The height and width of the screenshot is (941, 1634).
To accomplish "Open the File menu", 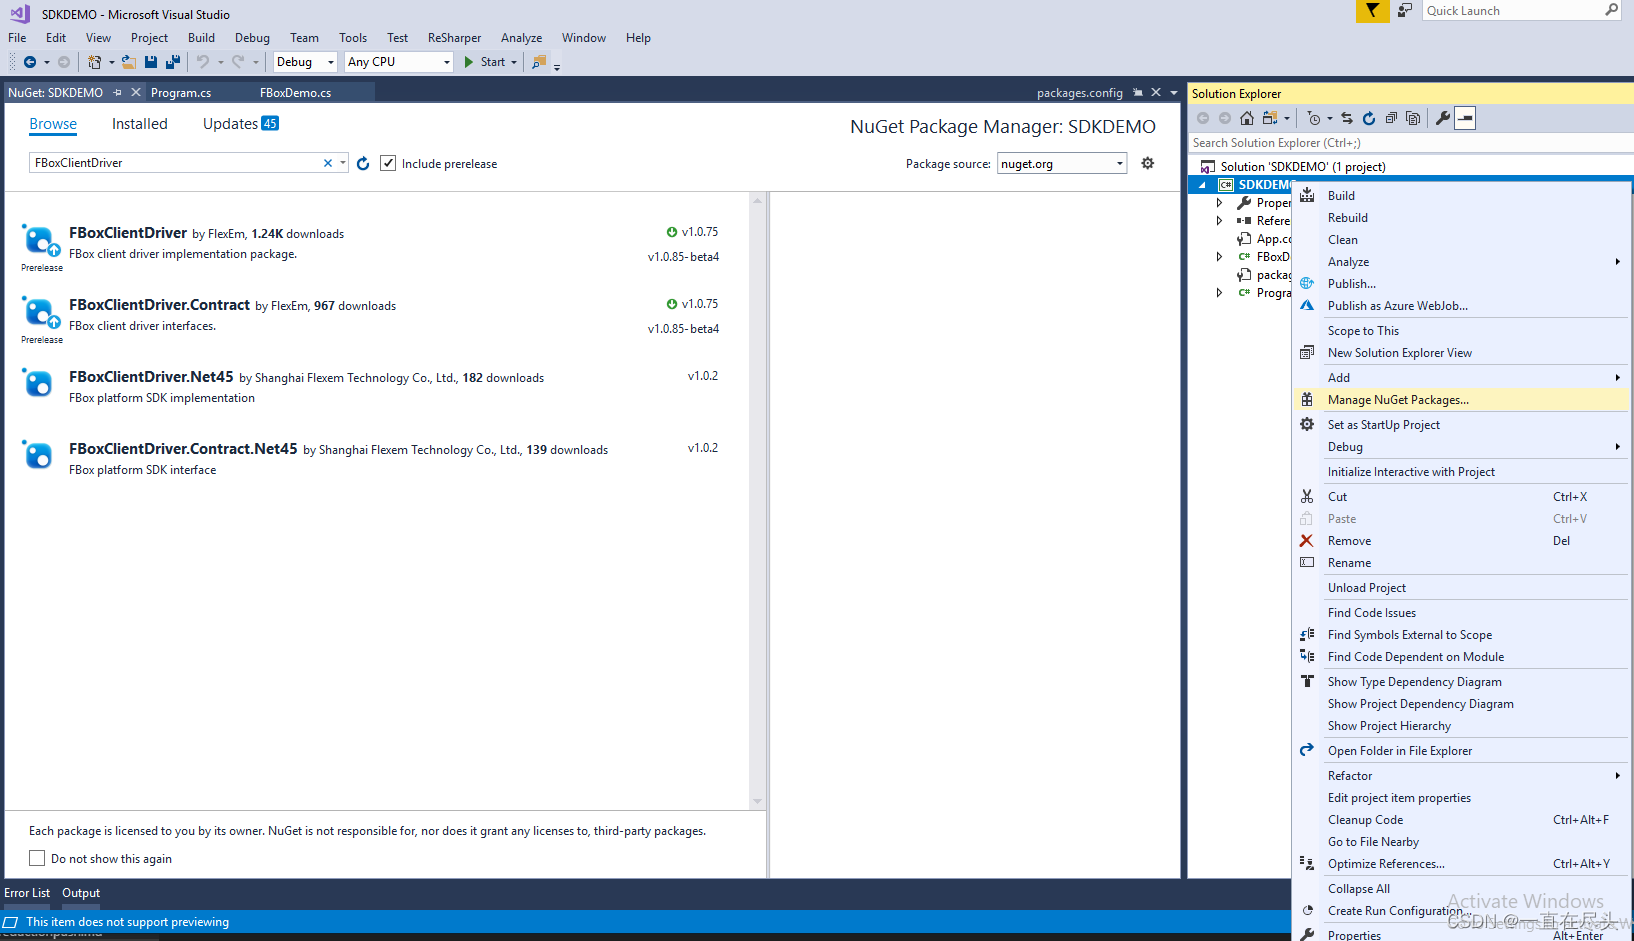I will click(x=17, y=38).
